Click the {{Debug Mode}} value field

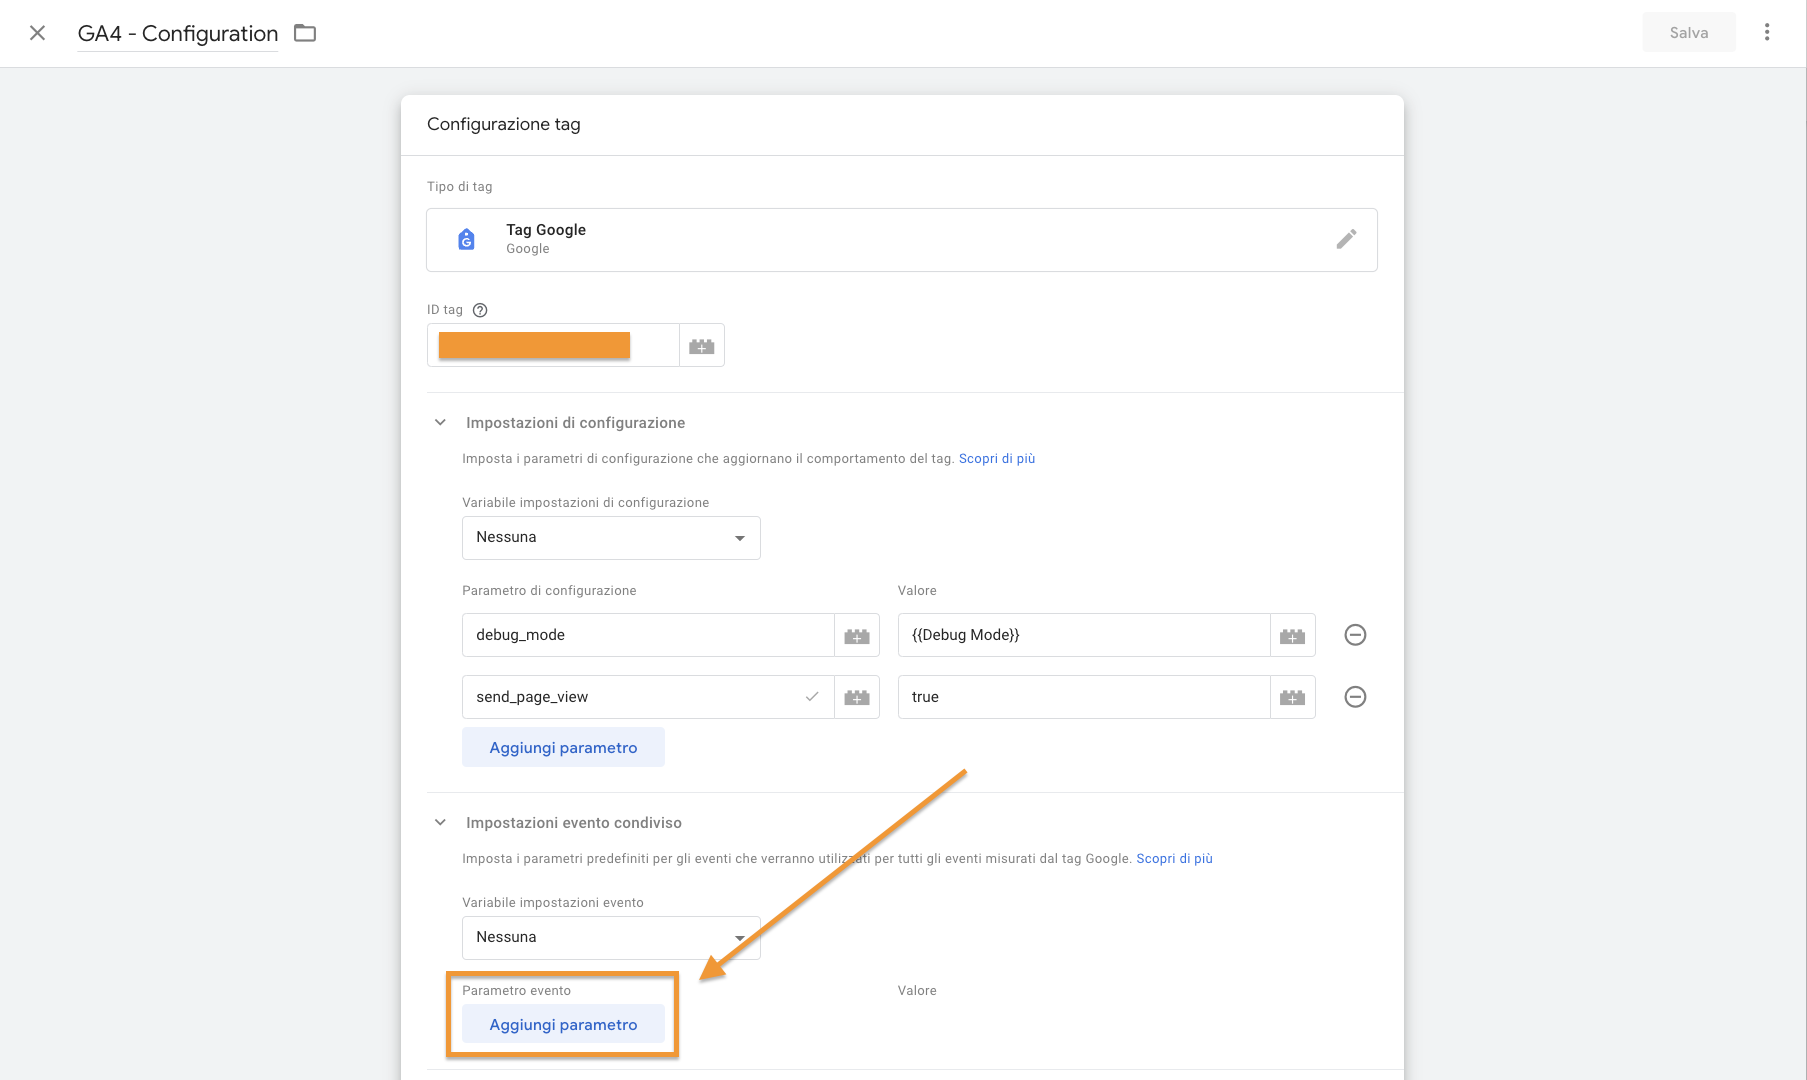click(x=1084, y=635)
